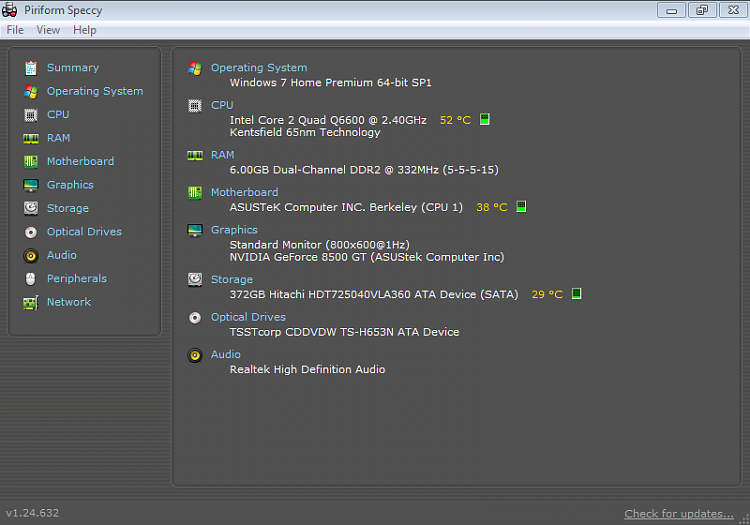Click the ASUSTeK Computer INC. Berkeley text

346,207
